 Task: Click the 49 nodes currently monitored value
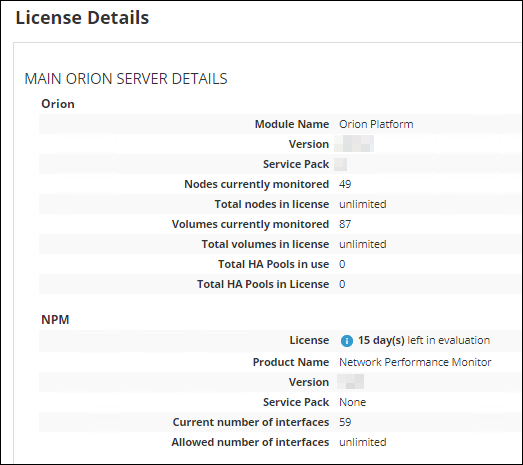click(x=345, y=184)
